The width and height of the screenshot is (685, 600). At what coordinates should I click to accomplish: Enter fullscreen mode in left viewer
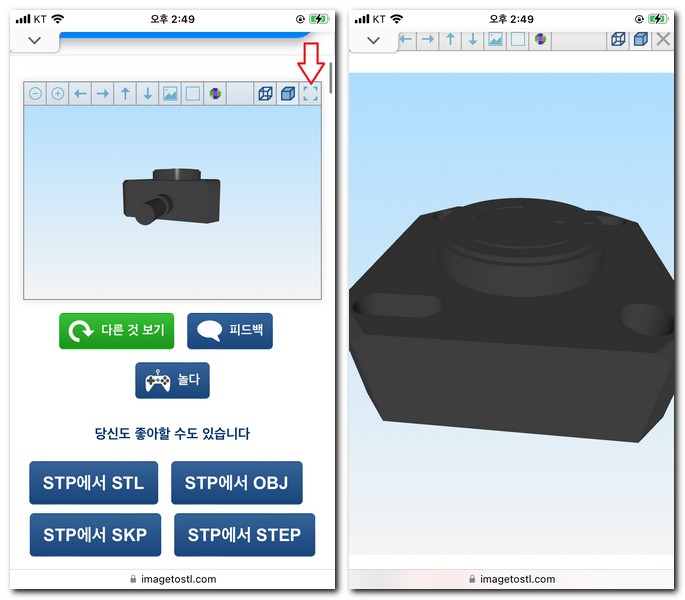[x=310, y=94]
